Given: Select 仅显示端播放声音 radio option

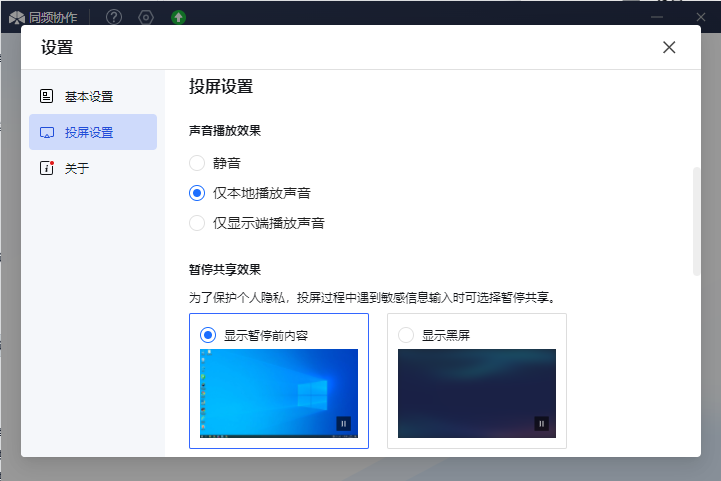Looking at the screenshot, I should 197,223.
